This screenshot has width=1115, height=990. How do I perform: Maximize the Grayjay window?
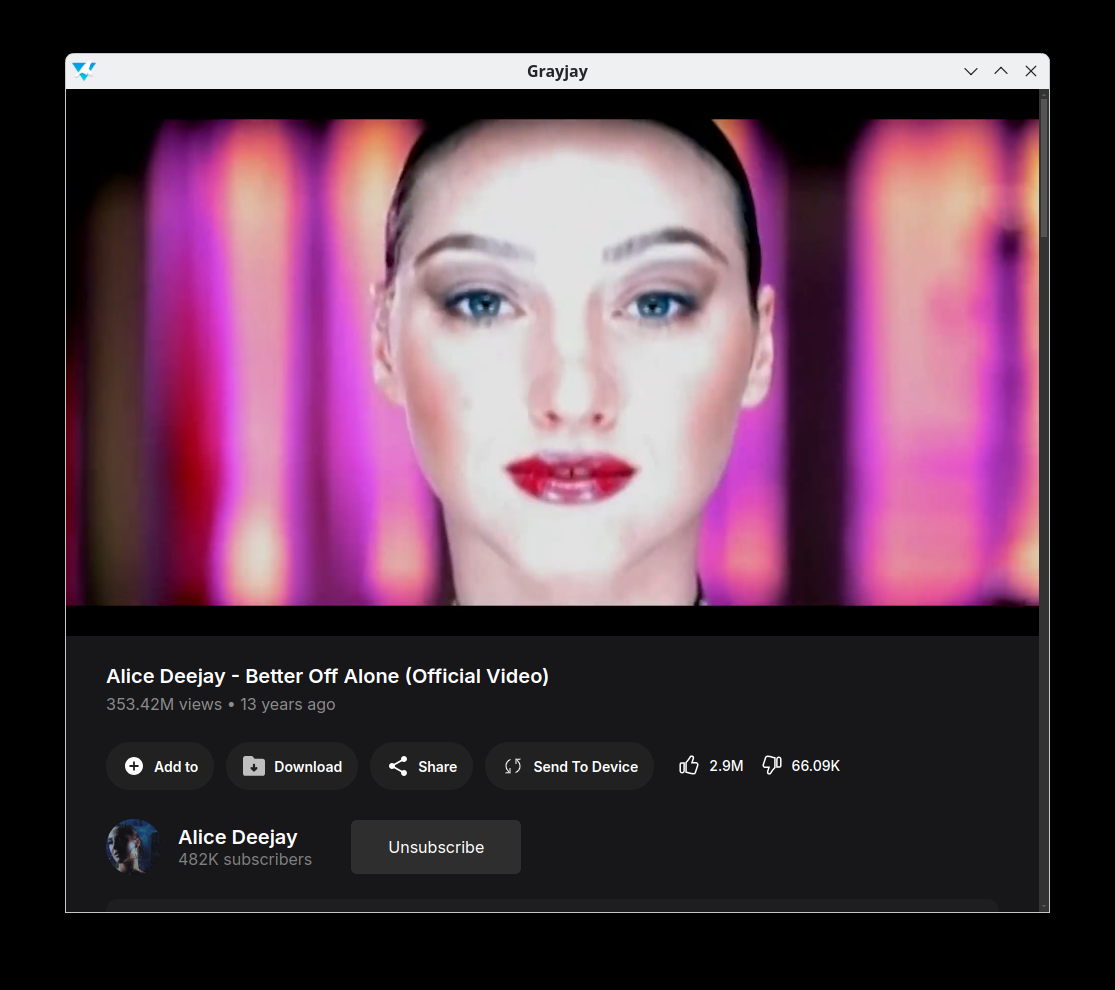click(x=1001, y=71)
